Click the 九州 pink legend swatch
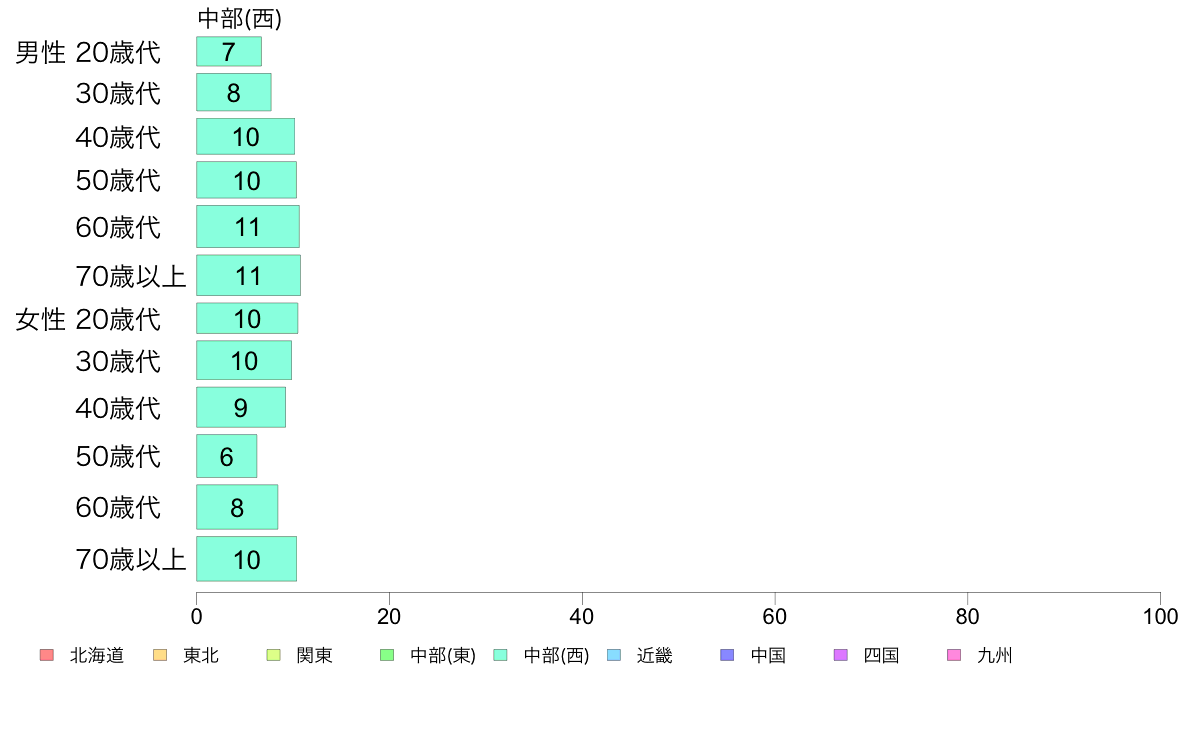Image resolution: width=1188 pixels, height=736 pixels. [954, 655]
